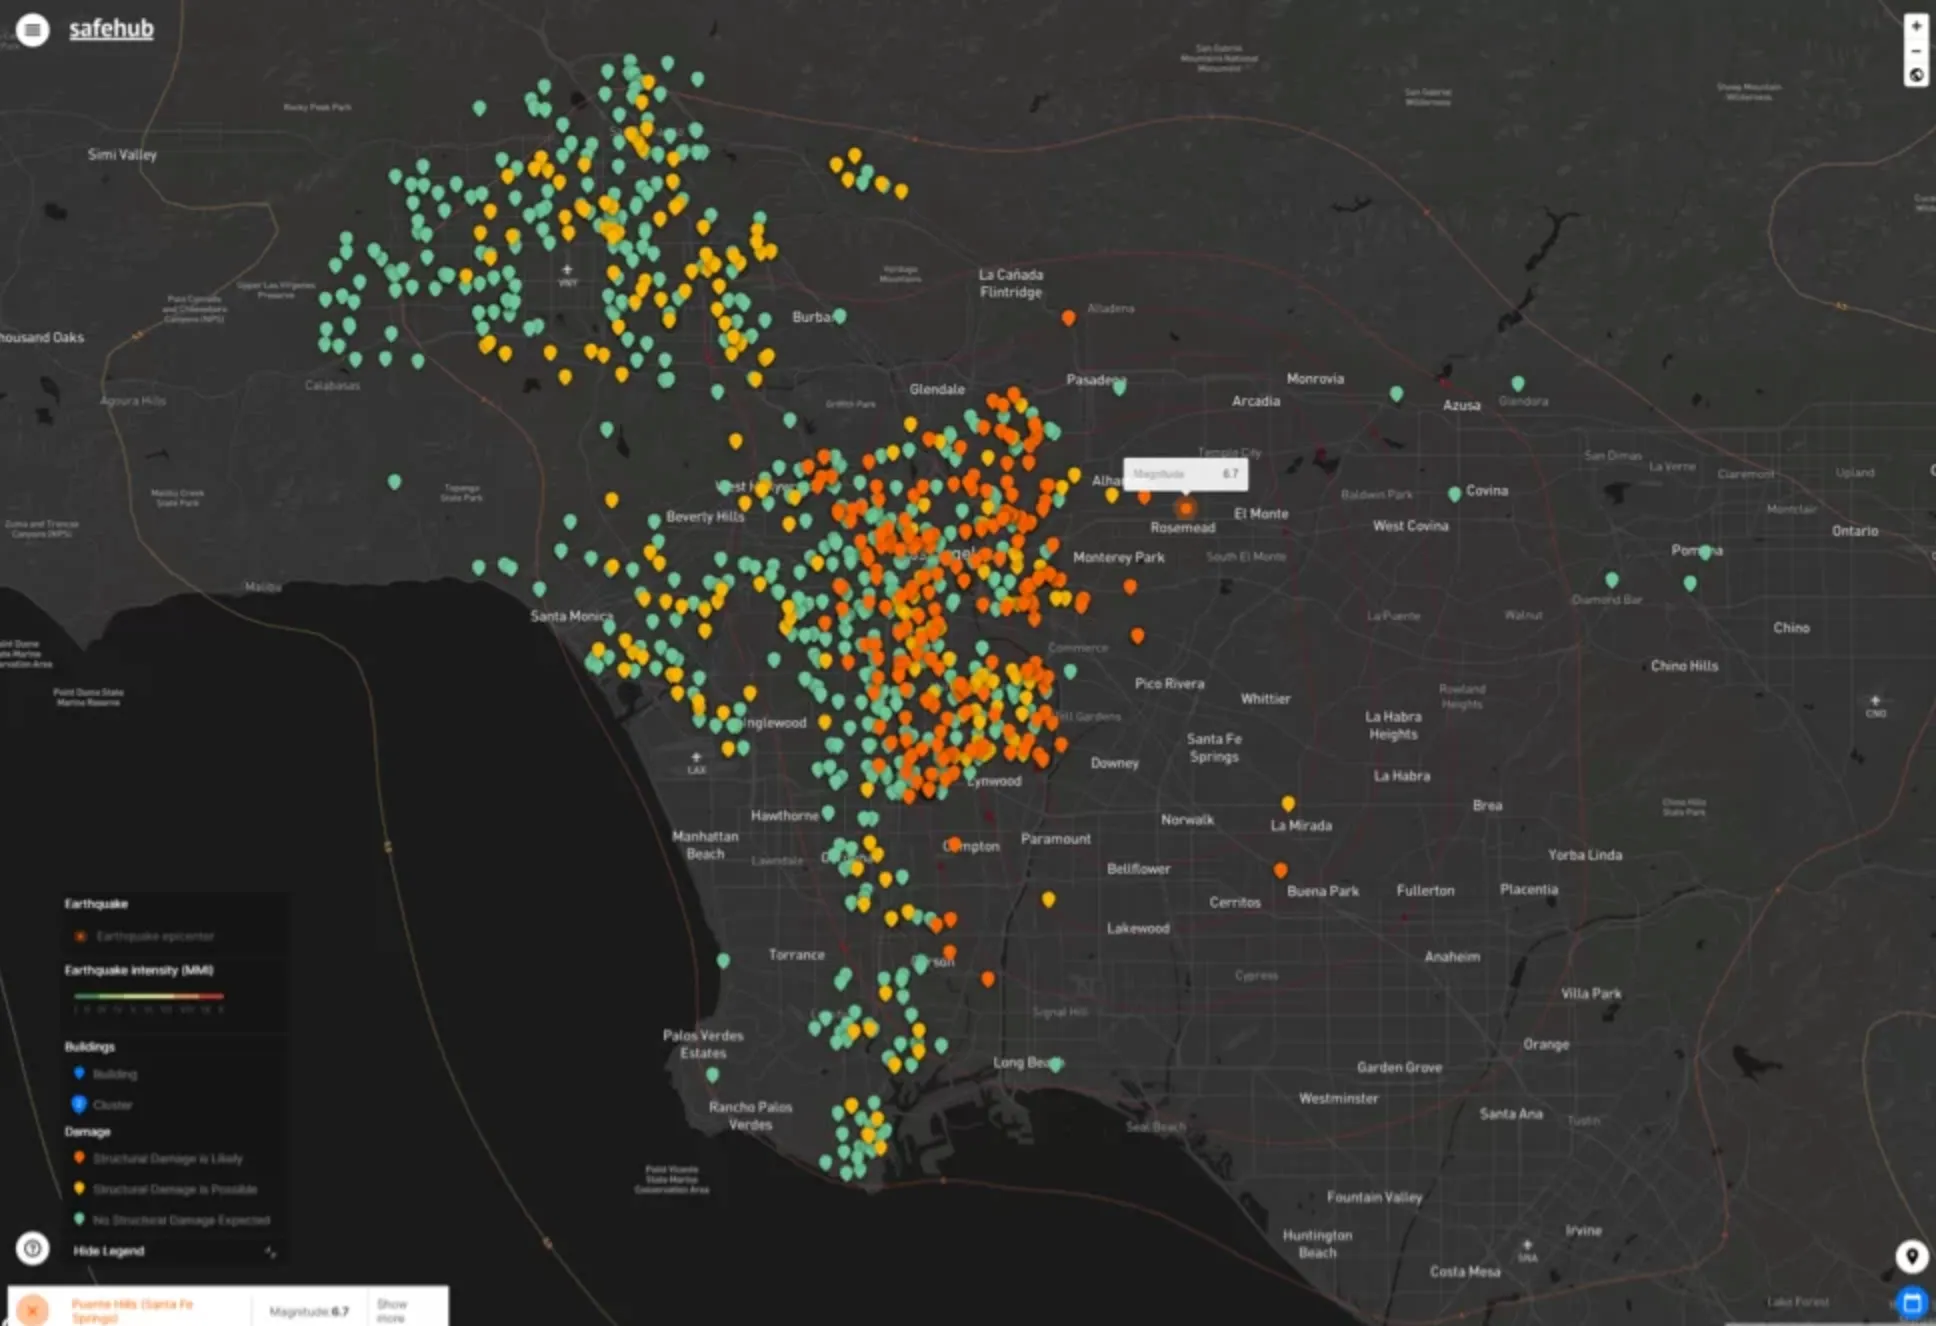The height and width of the screenshot is (1326, 1936).
Task: Collapse legend using Hide Legend
Action: (x=109, y=1251)
